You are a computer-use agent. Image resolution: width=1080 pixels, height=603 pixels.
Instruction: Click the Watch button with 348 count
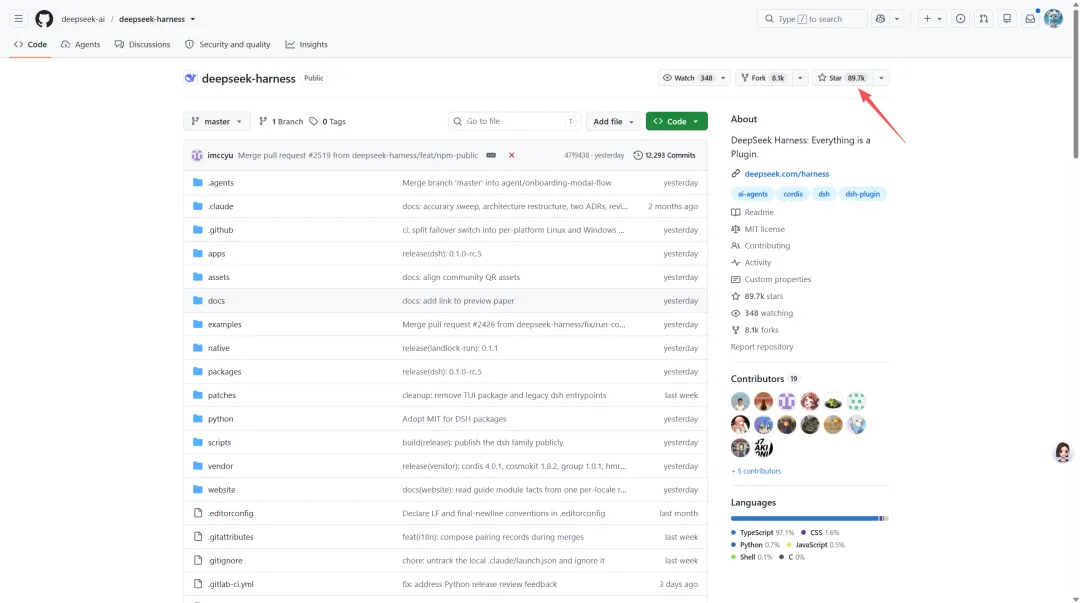pos(687,78)
